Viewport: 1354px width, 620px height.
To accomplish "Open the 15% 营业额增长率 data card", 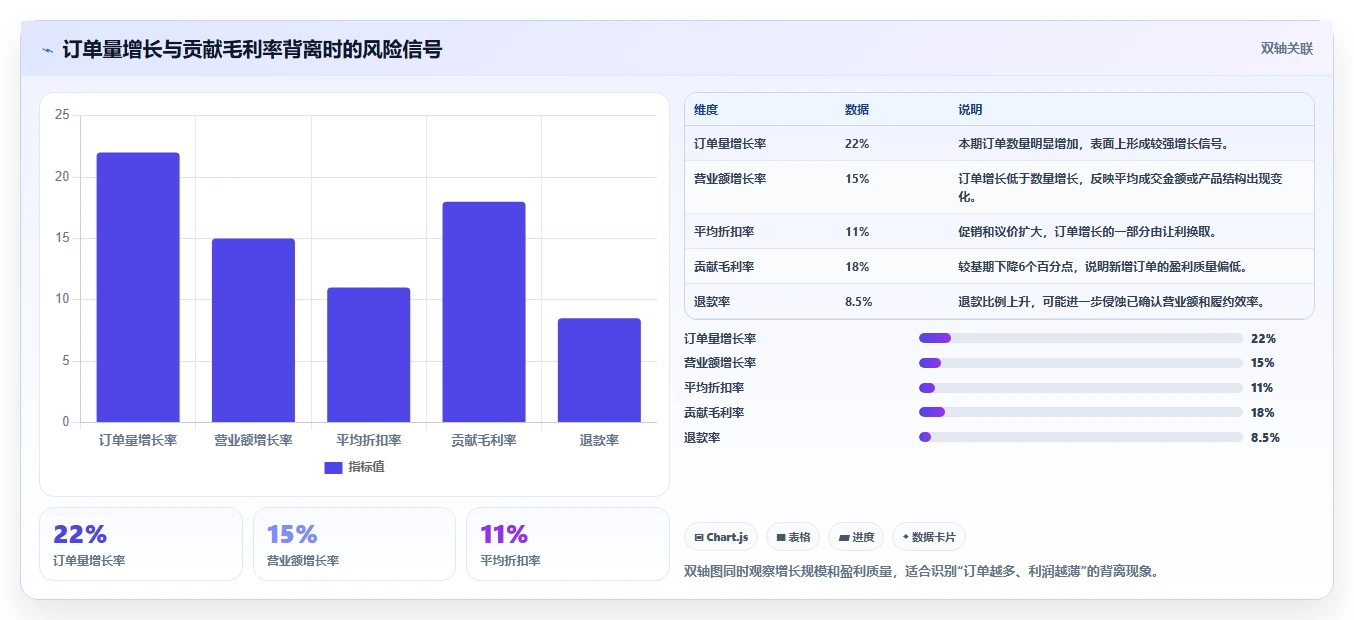I will pyautogui.click(x=354, y=544).
